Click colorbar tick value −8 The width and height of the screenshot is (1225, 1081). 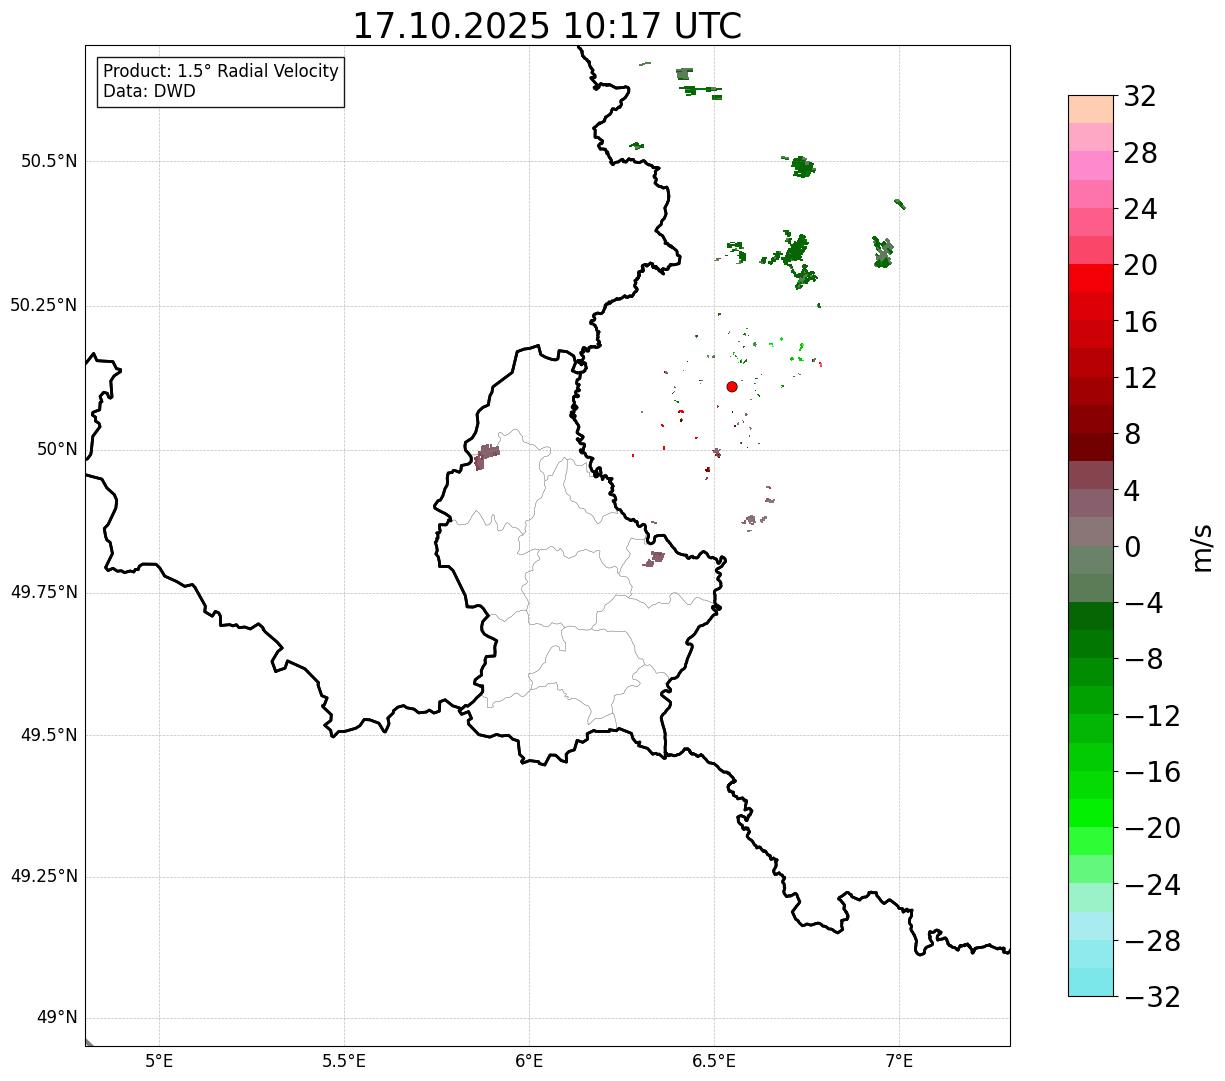[x=1143, y=659]
